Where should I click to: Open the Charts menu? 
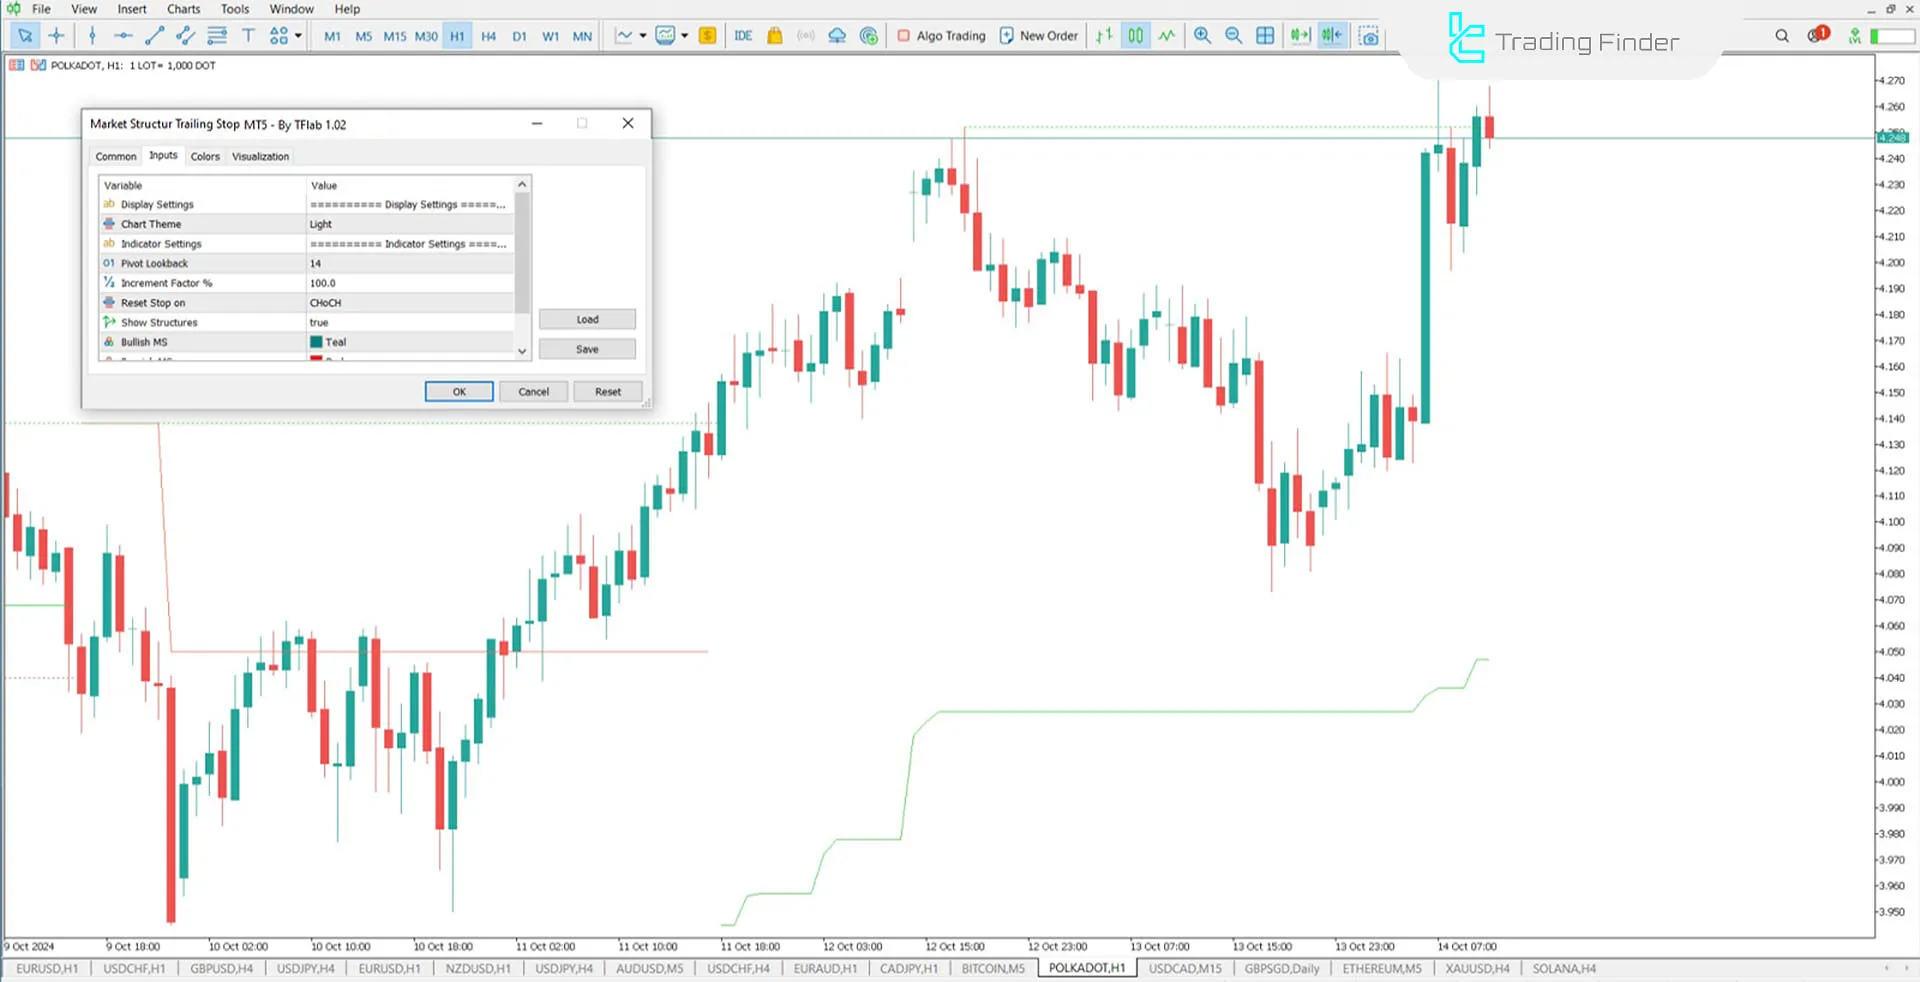click(183, 9)
